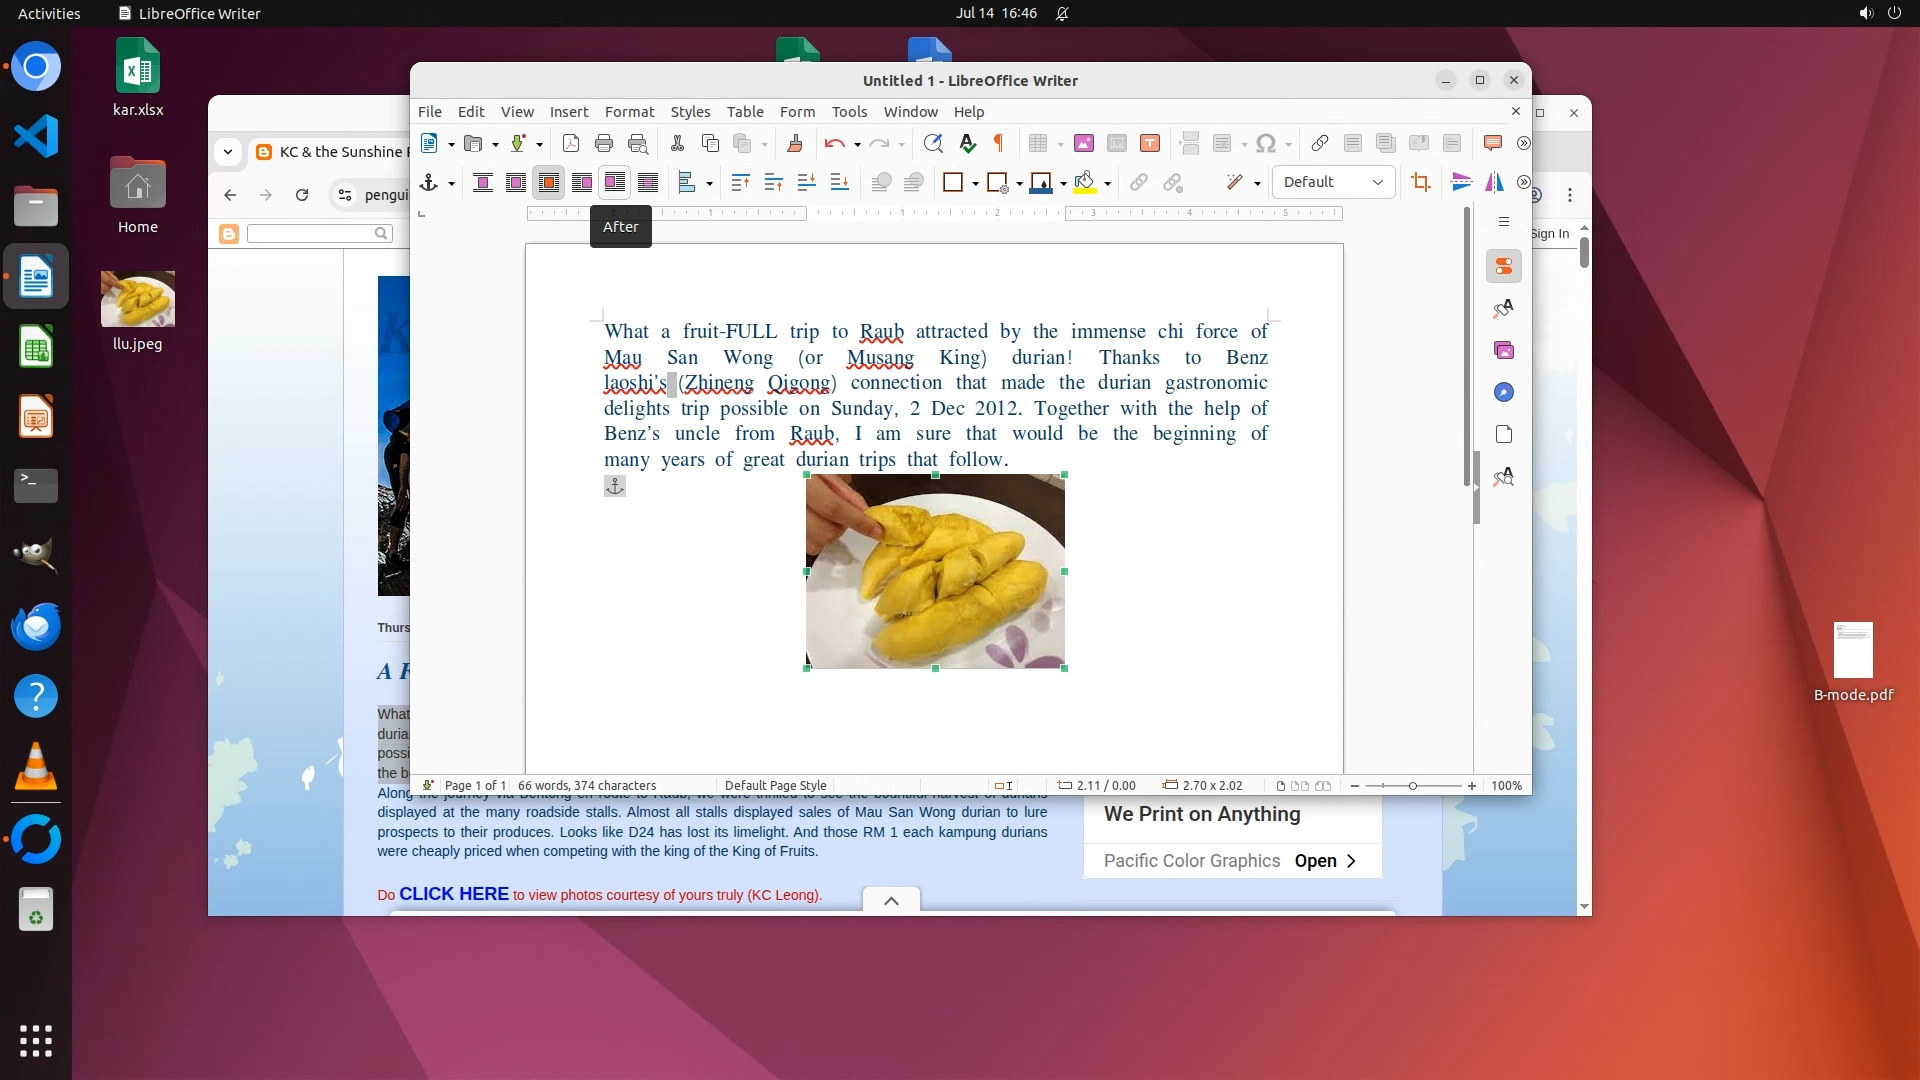The height and width of the screenshot is (1080, 1920).
Task: Adjust the zoom slider in status bar
Action: pos(1412,786)
